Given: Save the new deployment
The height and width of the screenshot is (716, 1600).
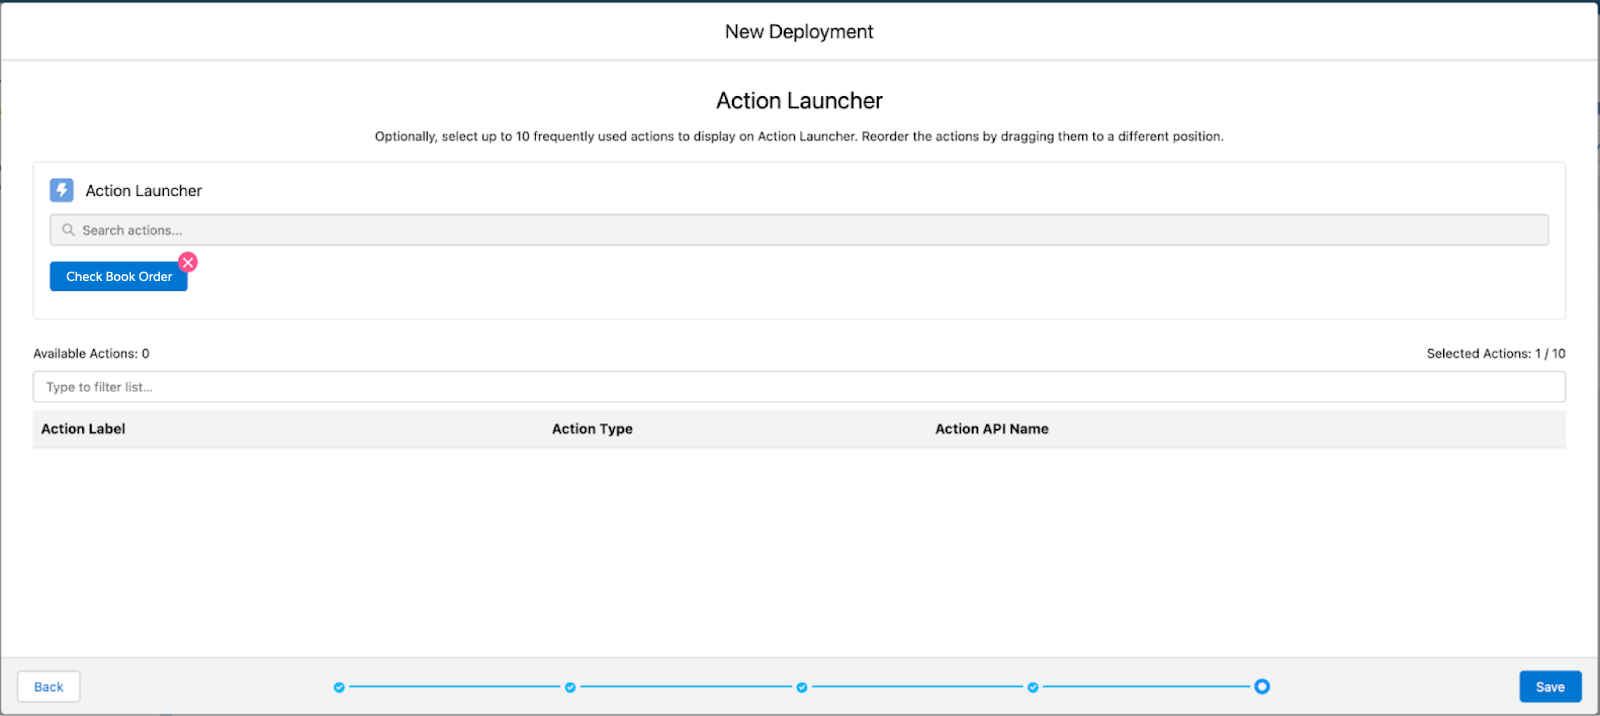Looking at the screenshot, I should coord(1550,687).
